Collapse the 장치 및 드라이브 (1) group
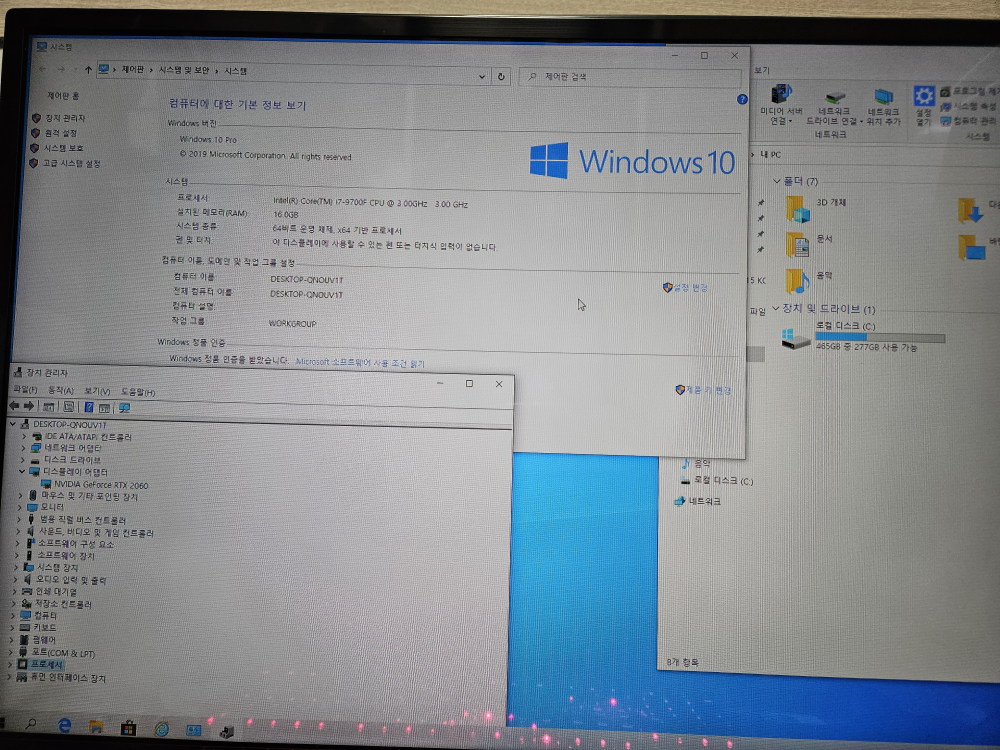The width and height of the screenshot is (1000, 750). point(776,308)
